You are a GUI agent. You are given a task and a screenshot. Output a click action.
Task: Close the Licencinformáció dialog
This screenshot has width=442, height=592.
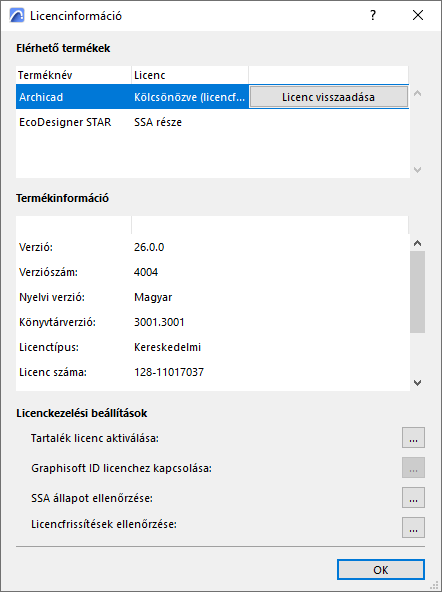418,15
